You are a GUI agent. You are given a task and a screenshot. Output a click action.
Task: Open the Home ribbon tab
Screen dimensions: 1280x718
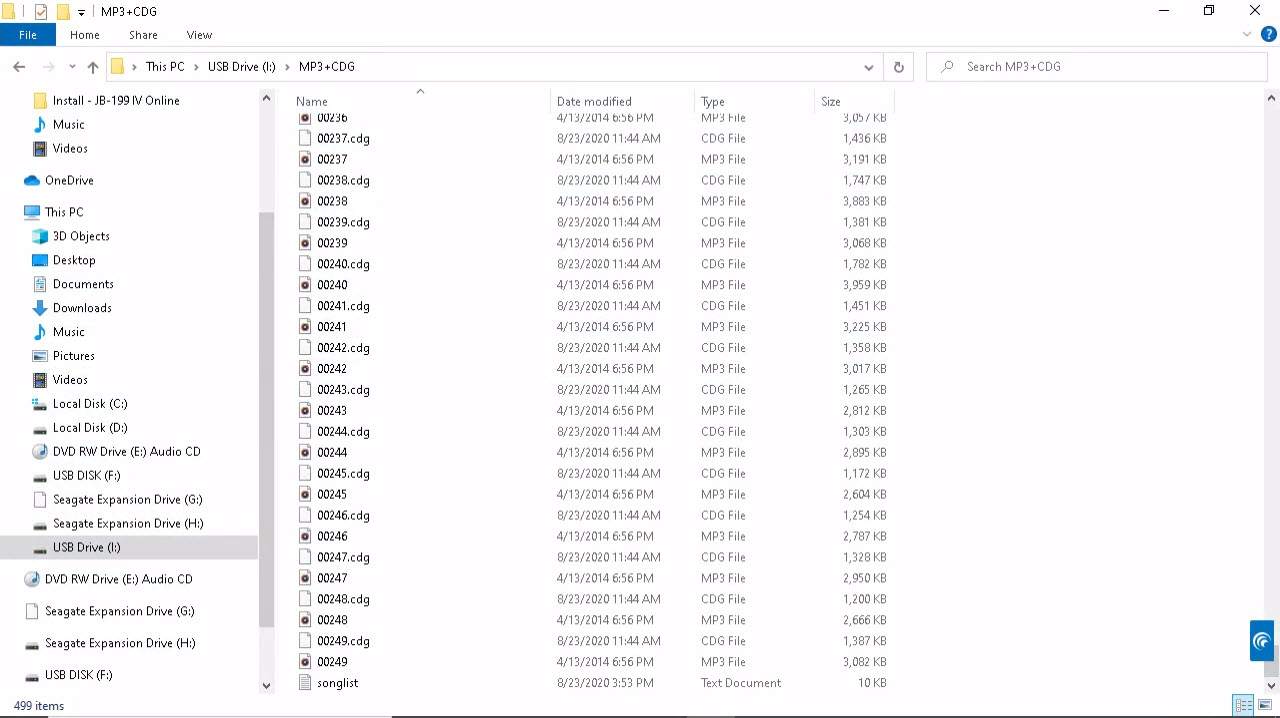tap(85, 35)
